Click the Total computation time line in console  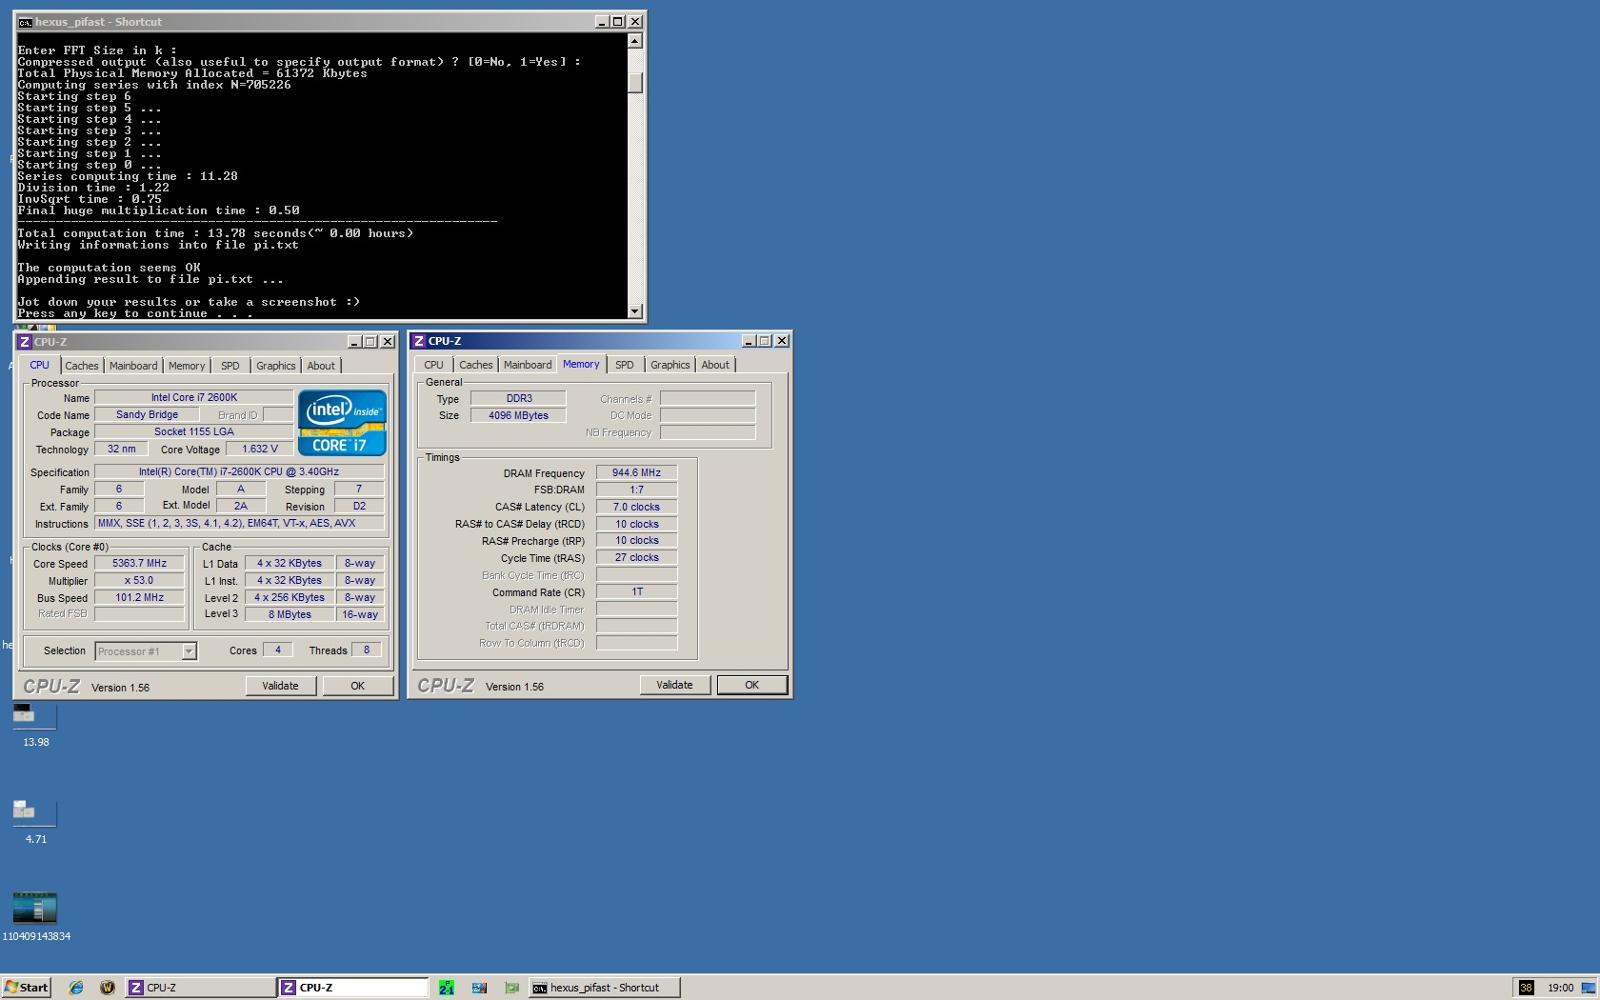point(215,233)
